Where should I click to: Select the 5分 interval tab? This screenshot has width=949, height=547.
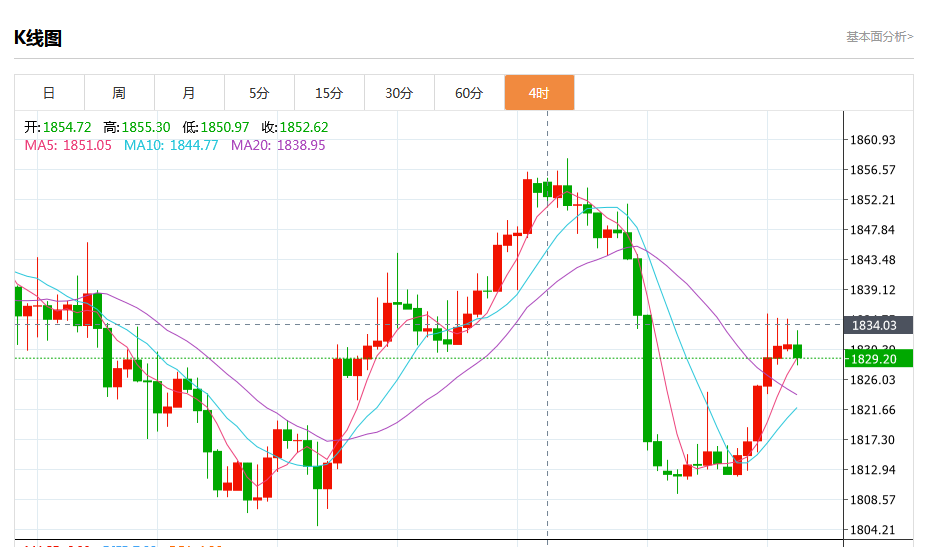[x=259, y=93]
